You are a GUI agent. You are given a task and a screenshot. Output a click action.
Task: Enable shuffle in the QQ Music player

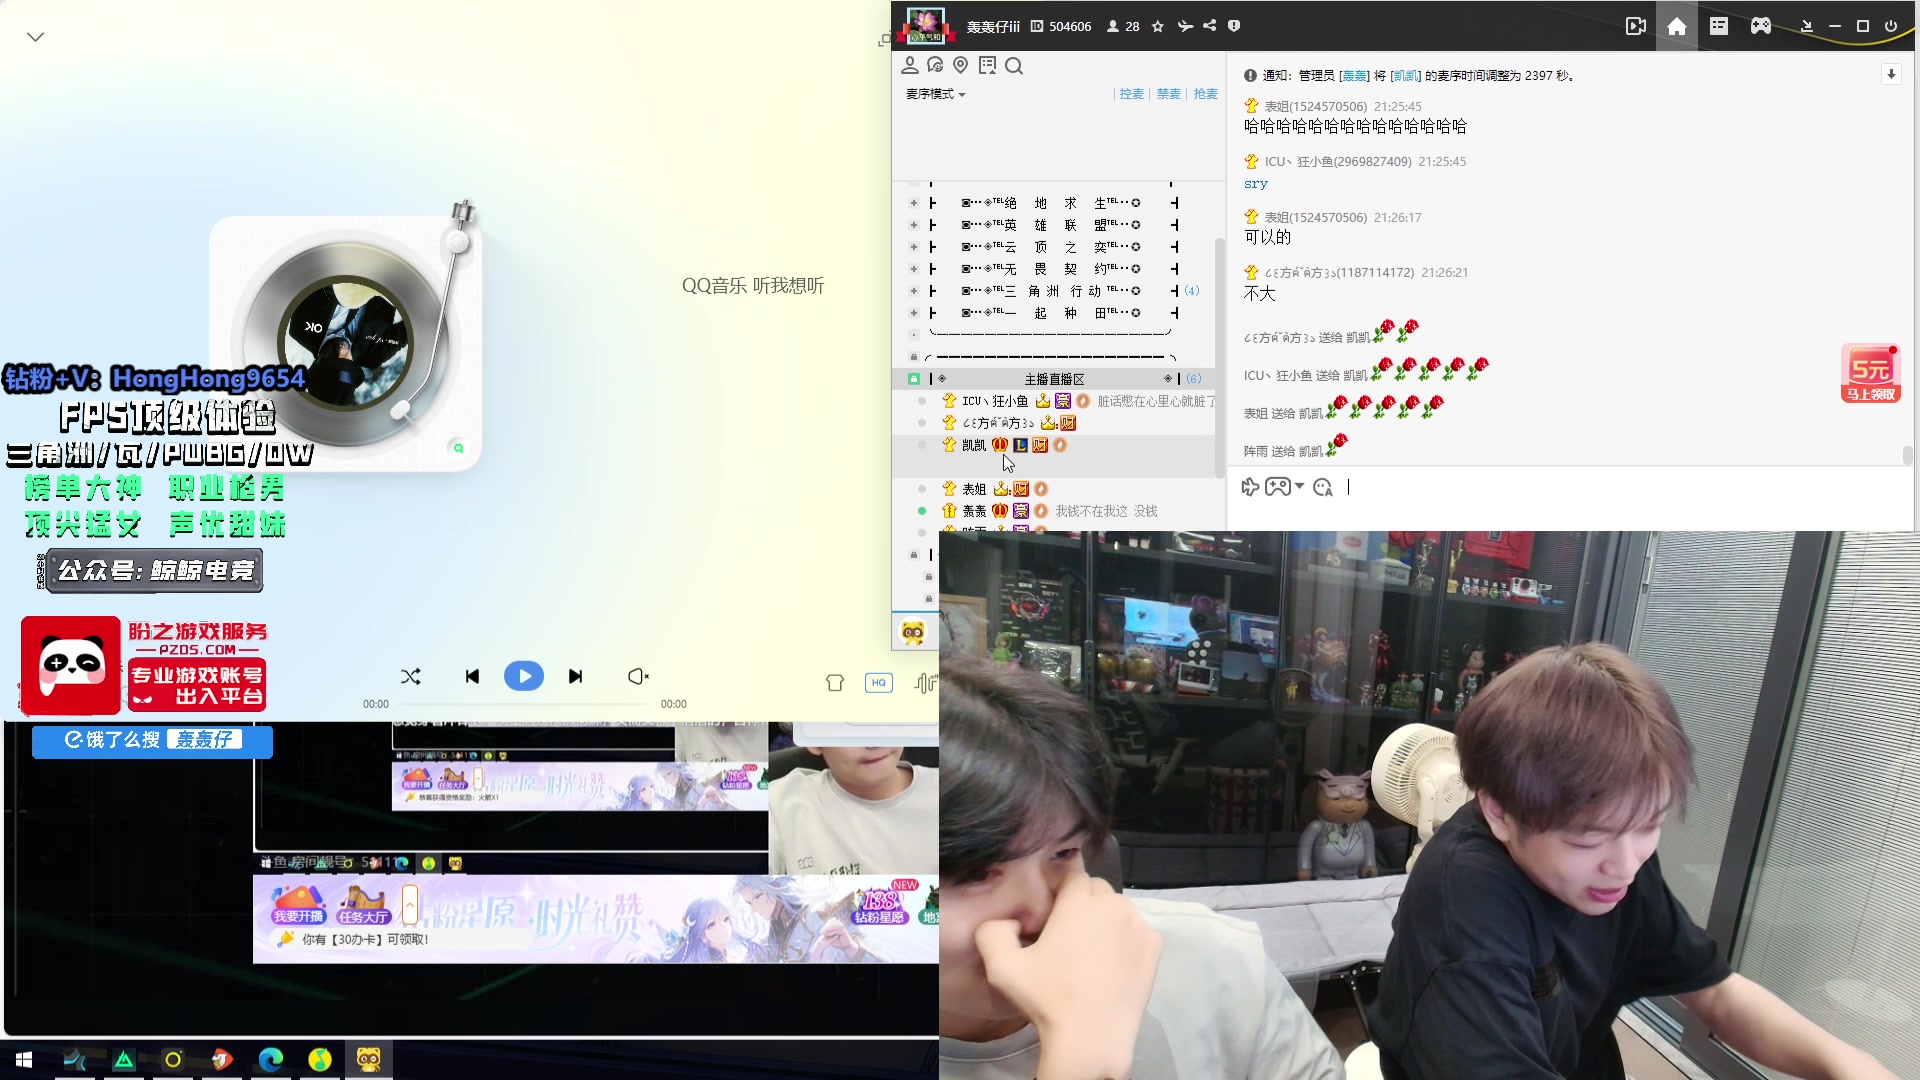411,676
